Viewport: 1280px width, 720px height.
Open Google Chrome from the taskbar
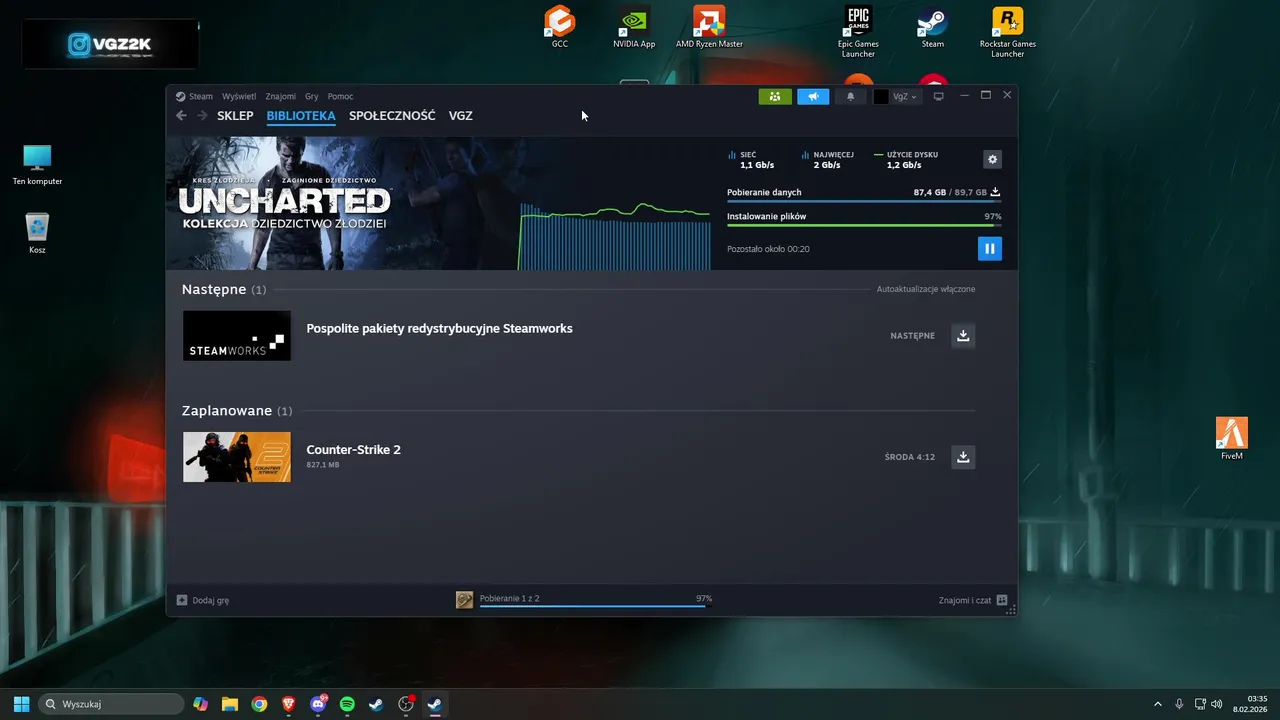click(259, 704)
